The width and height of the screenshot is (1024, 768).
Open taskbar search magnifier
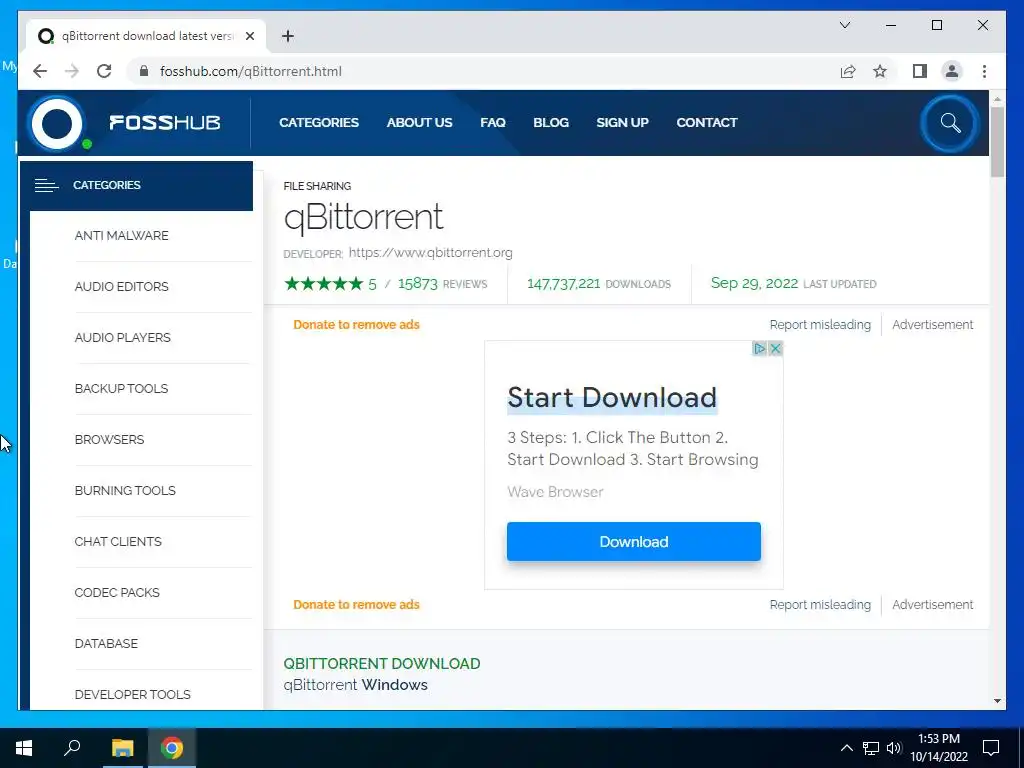[72, 748]
